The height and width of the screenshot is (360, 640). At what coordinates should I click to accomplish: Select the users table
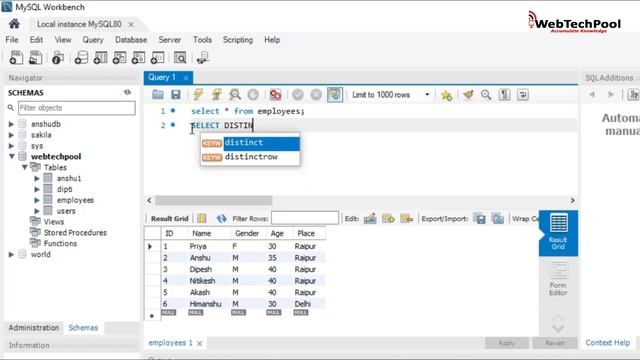[x=66, y=211]
